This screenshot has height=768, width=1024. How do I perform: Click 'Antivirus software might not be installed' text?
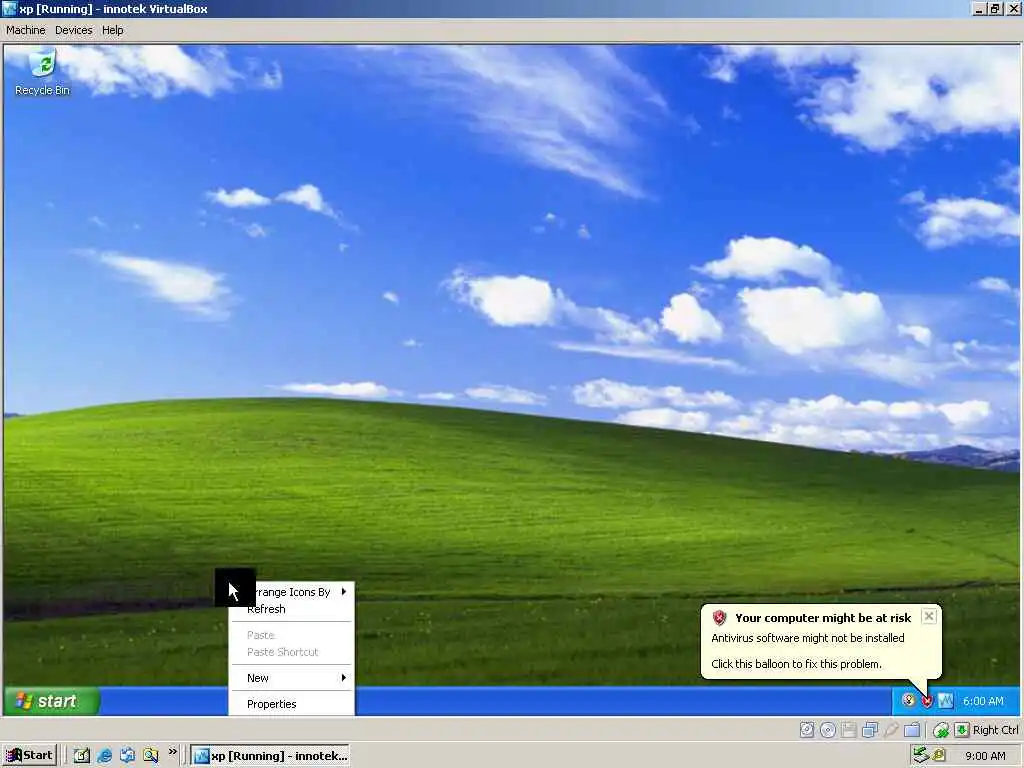(x=808, y=638)
